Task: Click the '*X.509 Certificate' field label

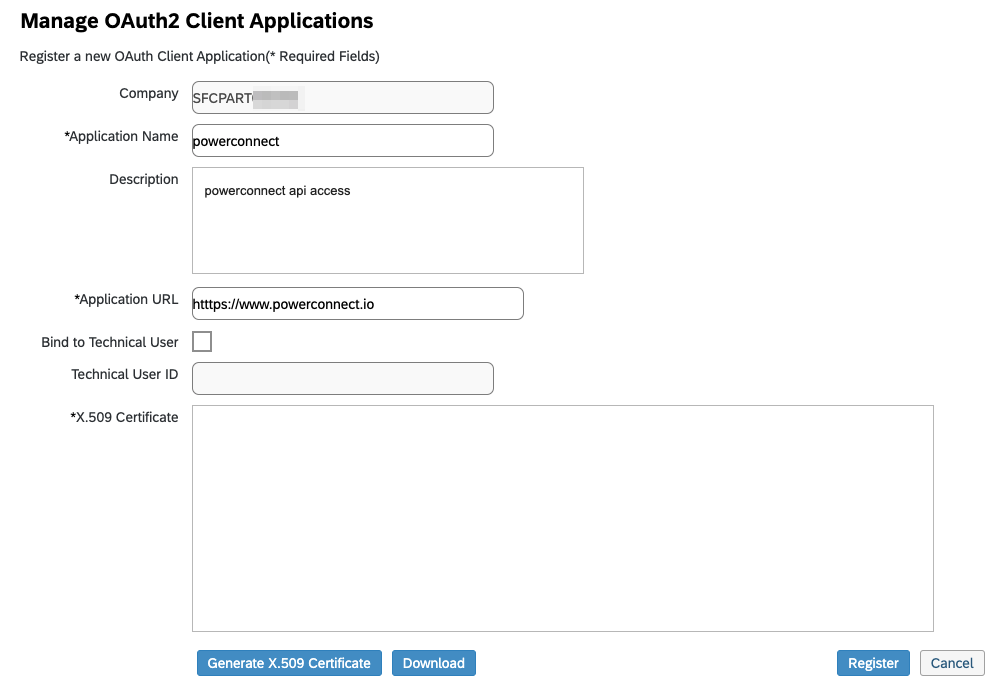Action: tap(124, 417)
